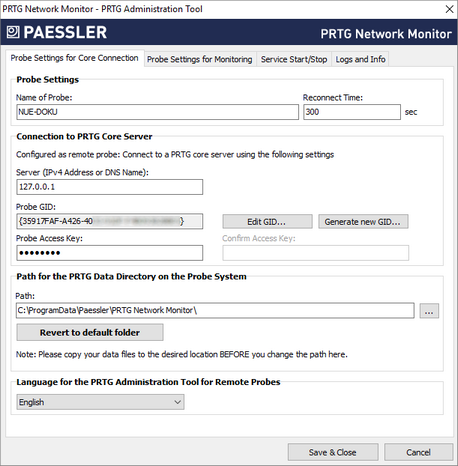Close the PRTG Administration Tool window
The image size is (458, 466).
pyautogui.click(x=449, y=9)
